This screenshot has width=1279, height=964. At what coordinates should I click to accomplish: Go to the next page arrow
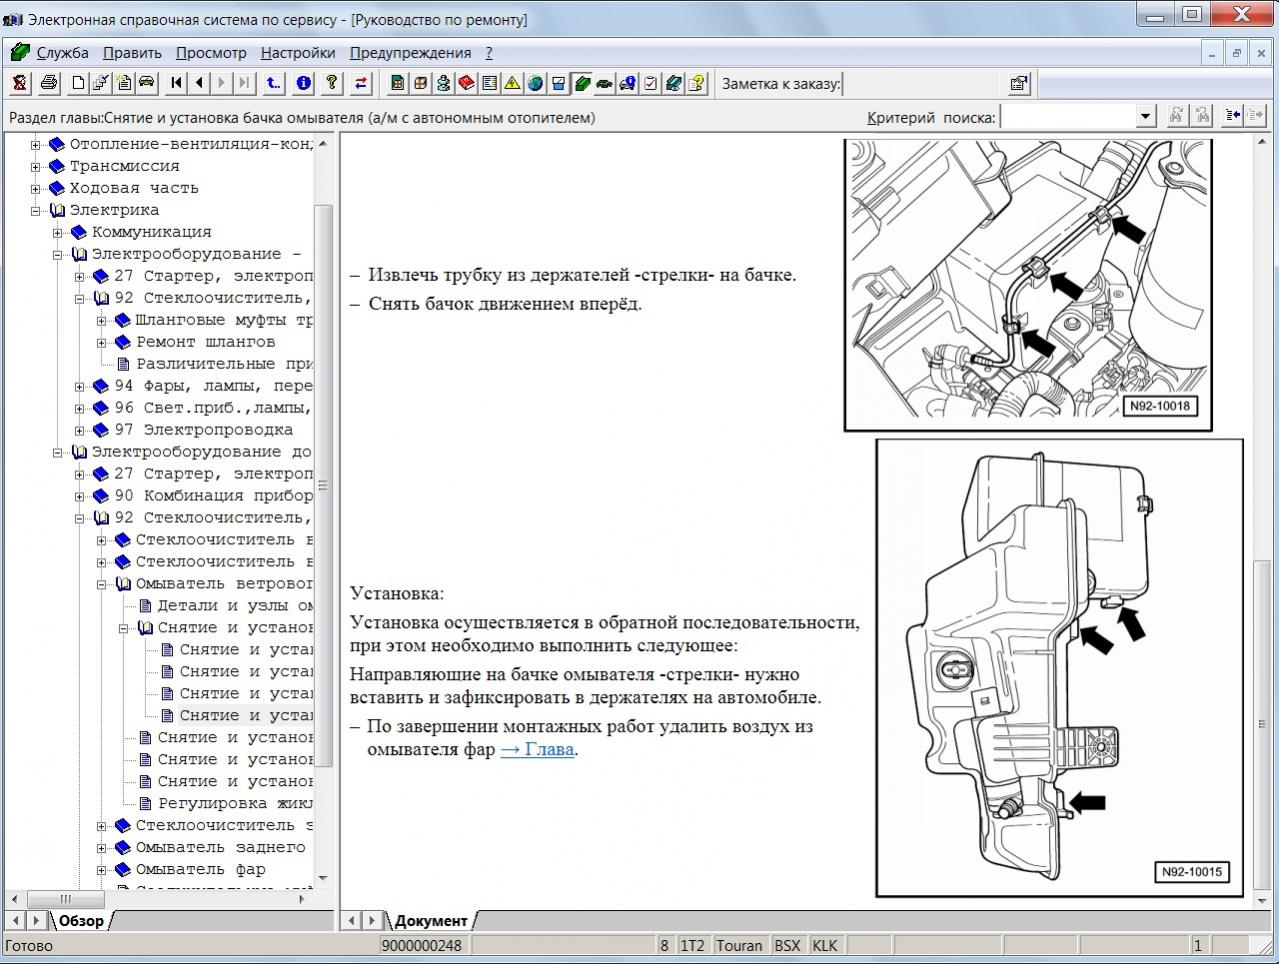coord(222,83)
